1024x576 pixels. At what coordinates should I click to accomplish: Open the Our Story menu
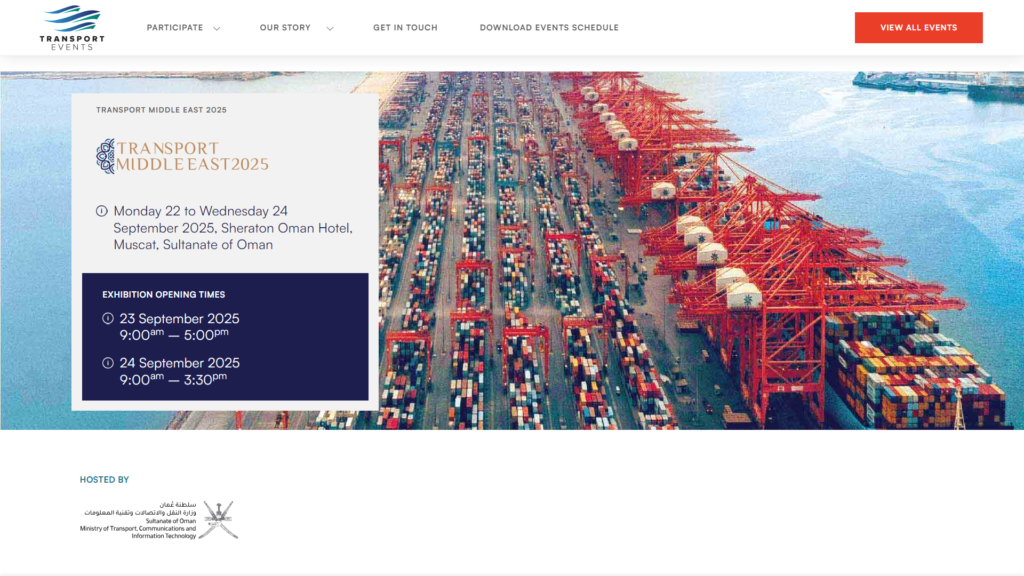[285, 27]
